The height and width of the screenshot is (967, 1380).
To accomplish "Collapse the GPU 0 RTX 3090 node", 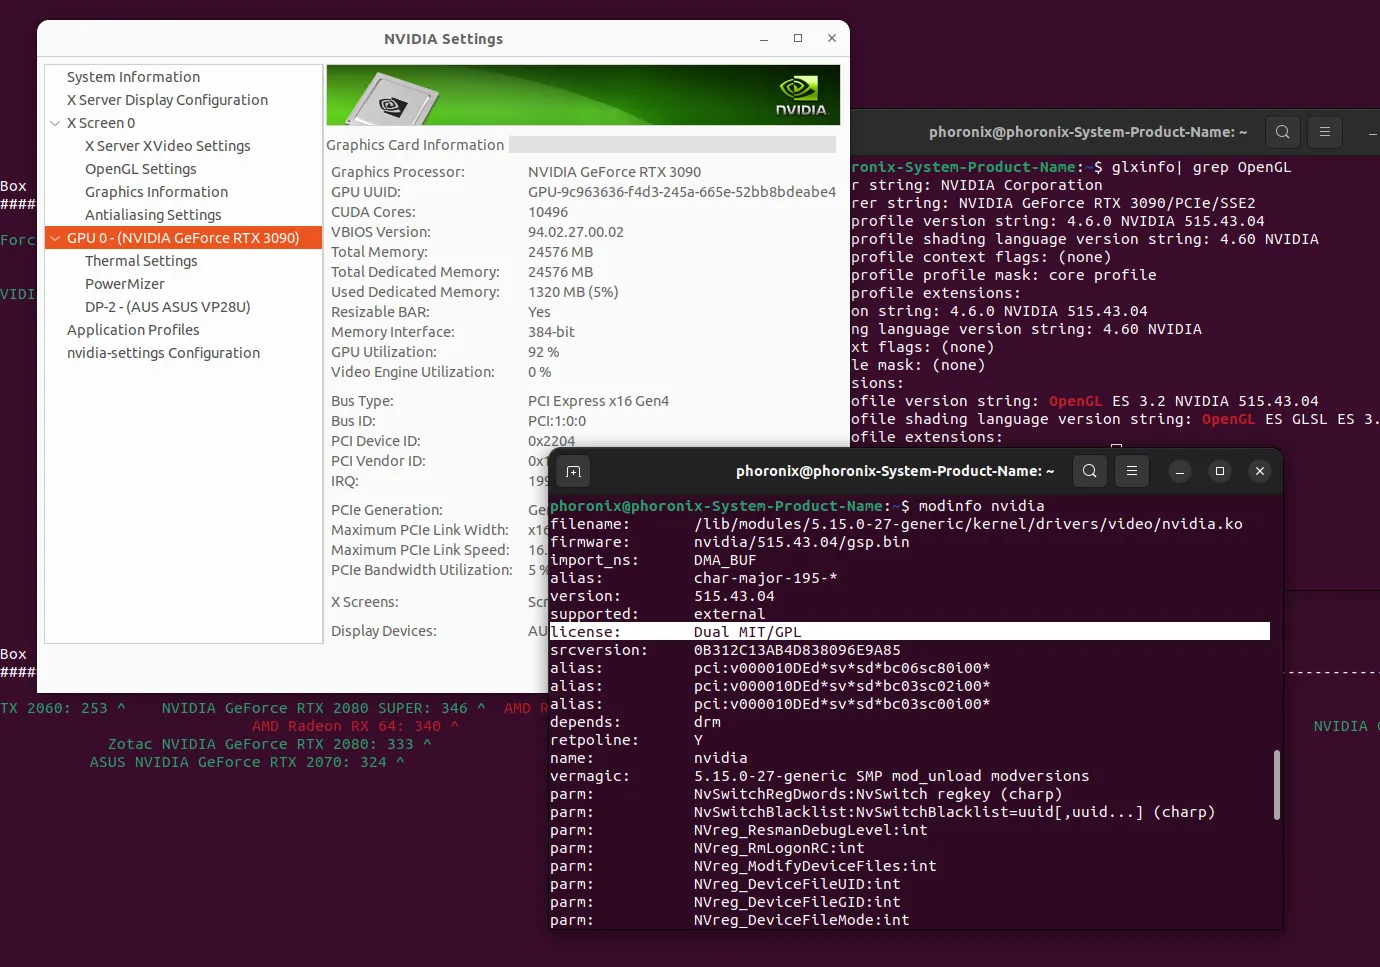I will pyautogui.click(x=55, y=238).
